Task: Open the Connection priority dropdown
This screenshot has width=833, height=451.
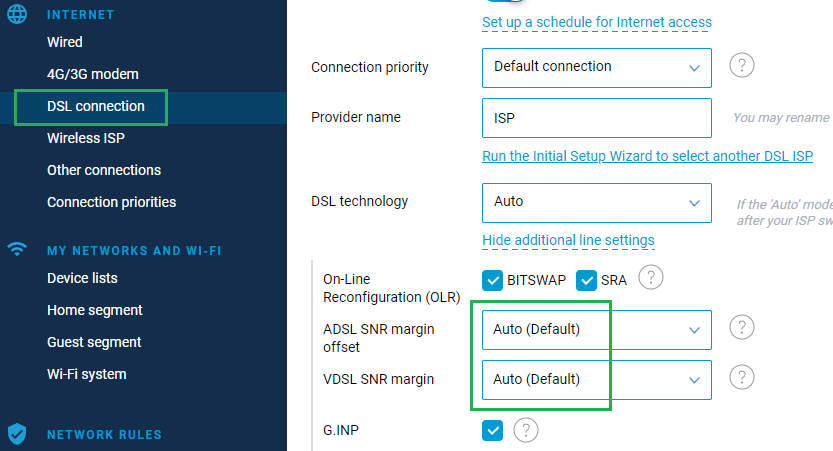Action: [x=596, y=67]
